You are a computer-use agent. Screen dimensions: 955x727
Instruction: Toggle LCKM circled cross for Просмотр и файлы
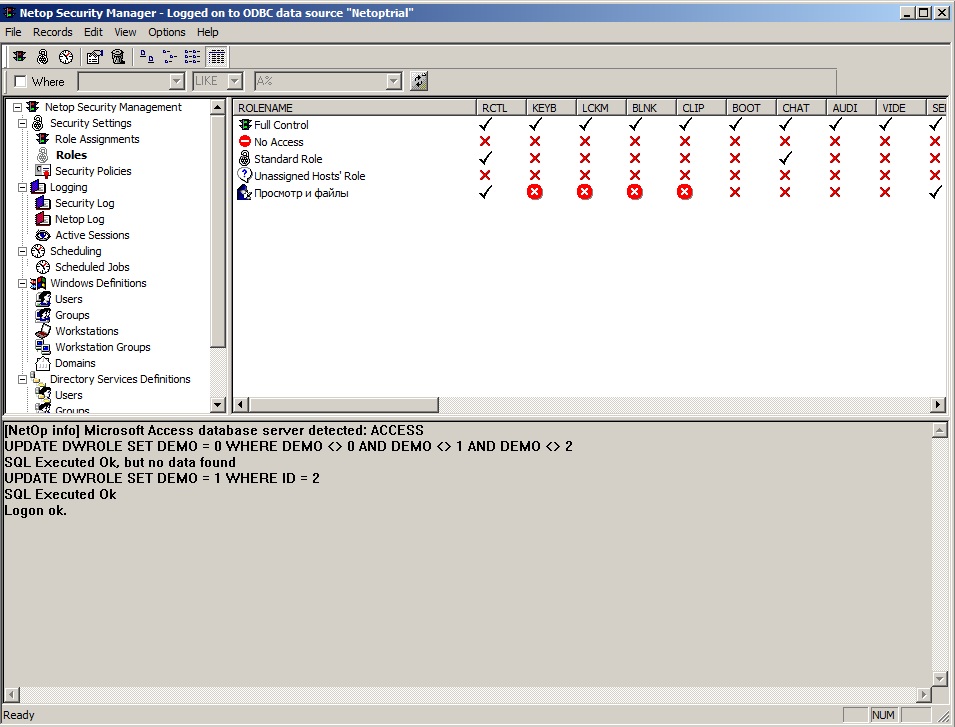click(585, 192)
